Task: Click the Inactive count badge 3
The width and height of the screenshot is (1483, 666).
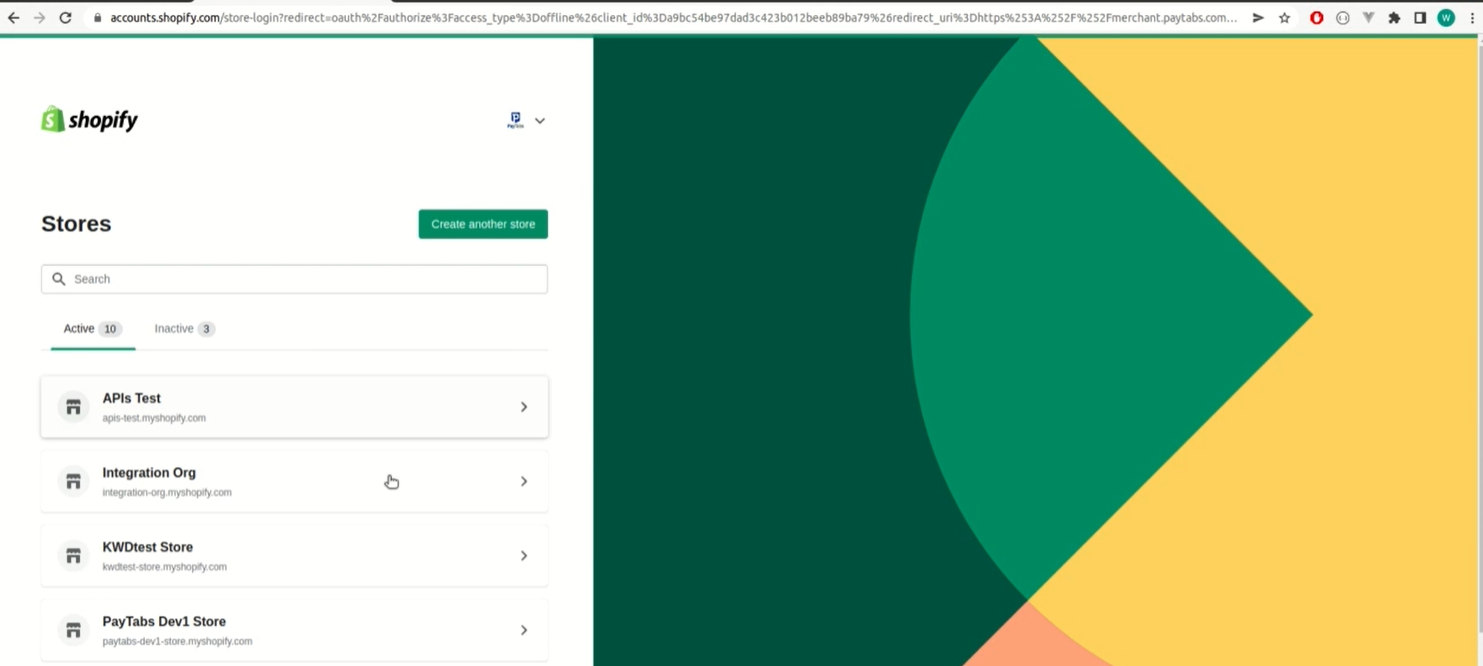Action: (x=206, y=329)
